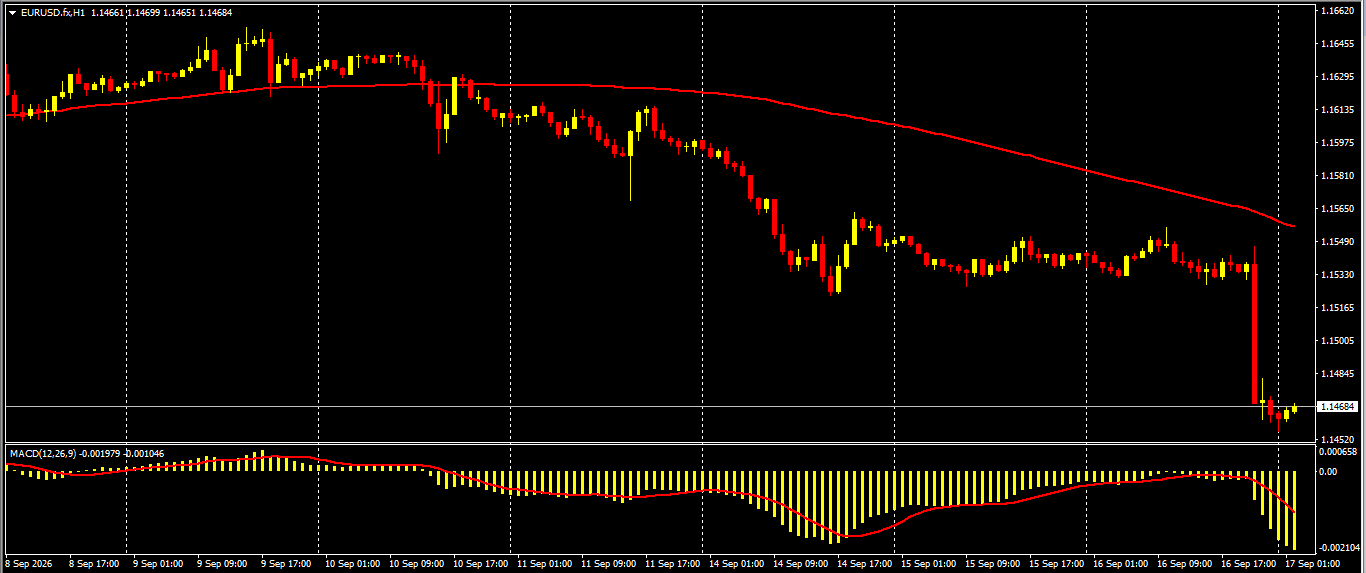Click the 10 Sep 17:00 time label
The height and width of the screenshot is (573, 1366).
coord(480,564)
